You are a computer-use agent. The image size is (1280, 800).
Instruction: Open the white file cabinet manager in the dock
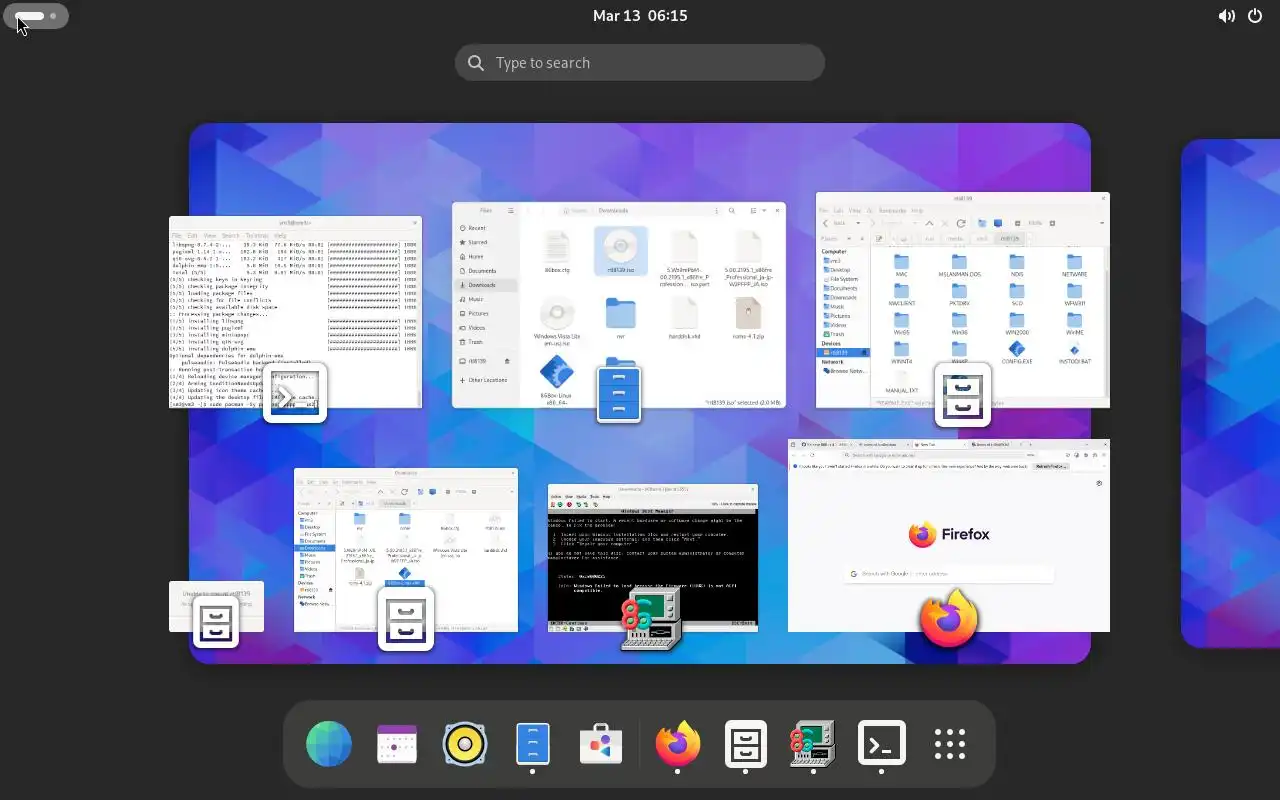(745, 745)
